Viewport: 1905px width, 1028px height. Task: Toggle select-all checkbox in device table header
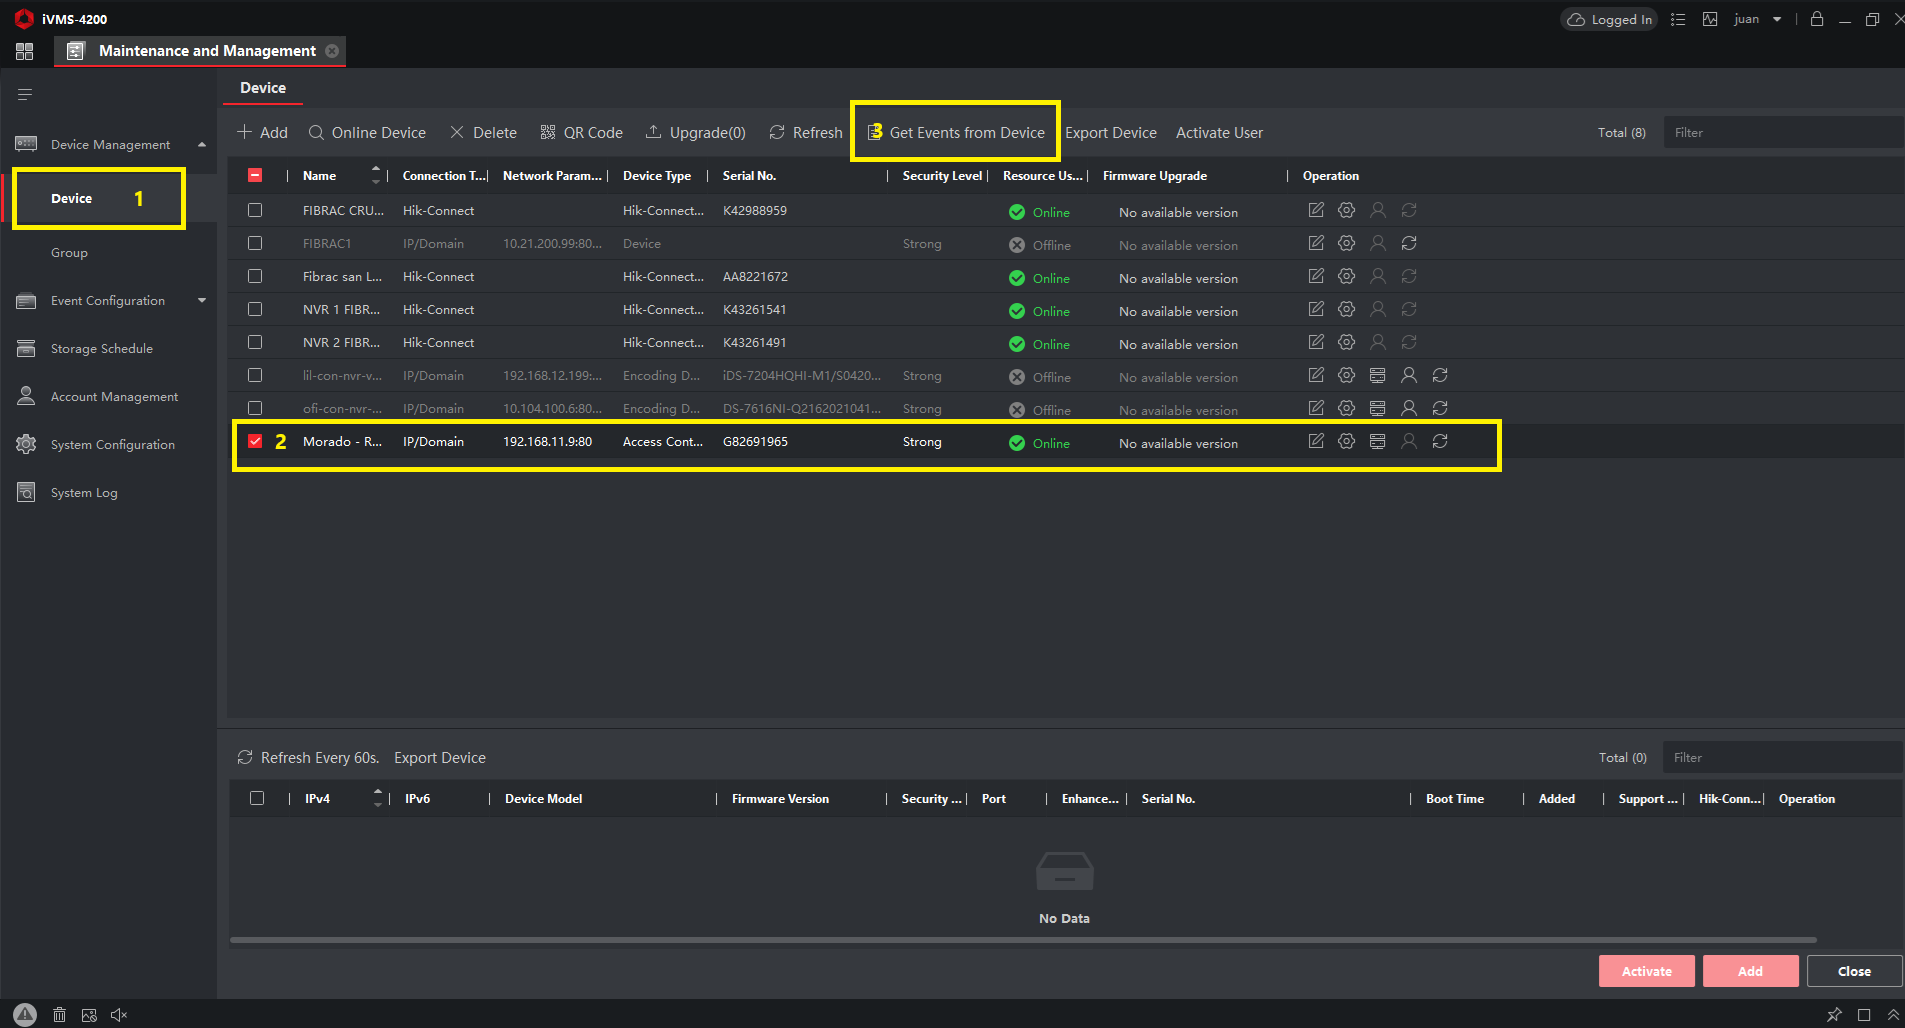(x=255, y=175)
